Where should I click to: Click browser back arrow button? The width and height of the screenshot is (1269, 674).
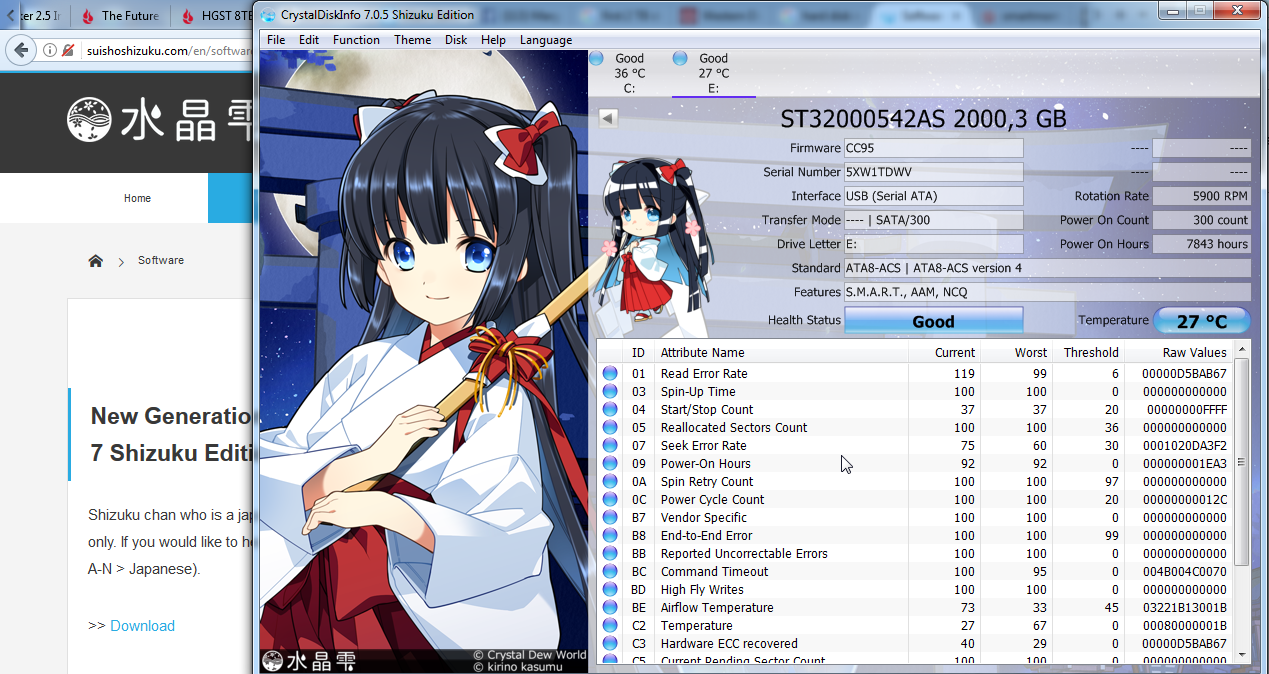coord(21,50)
